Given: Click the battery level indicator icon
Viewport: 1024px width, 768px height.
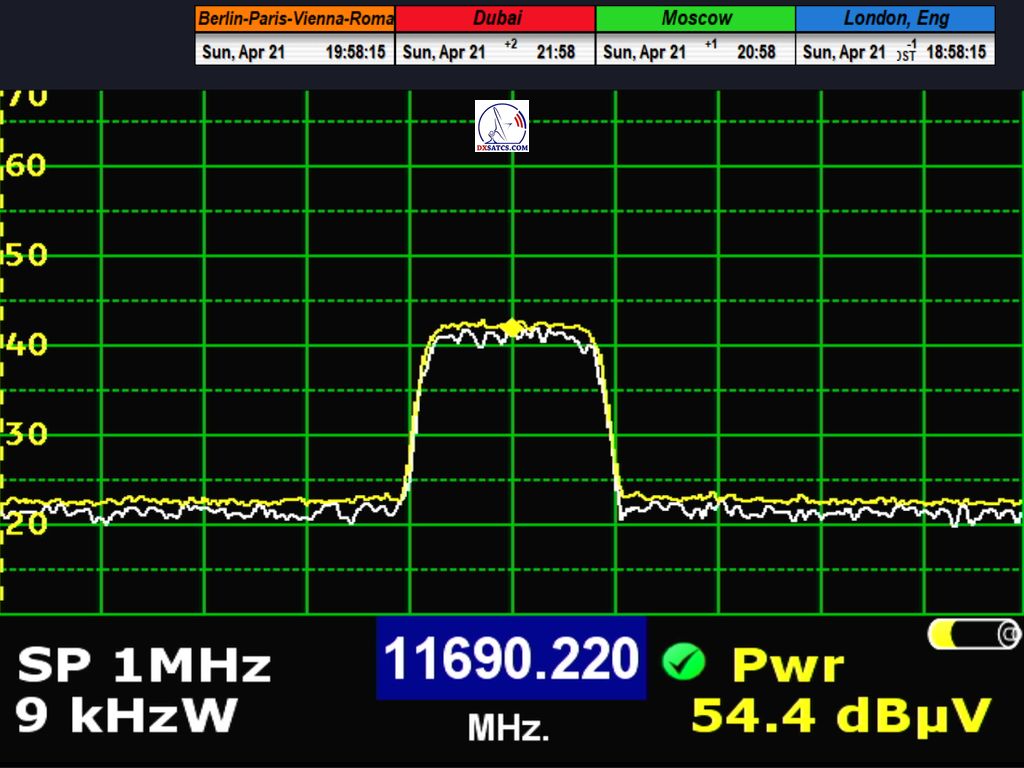Looking at the screenshot, I should coord(974,634).
